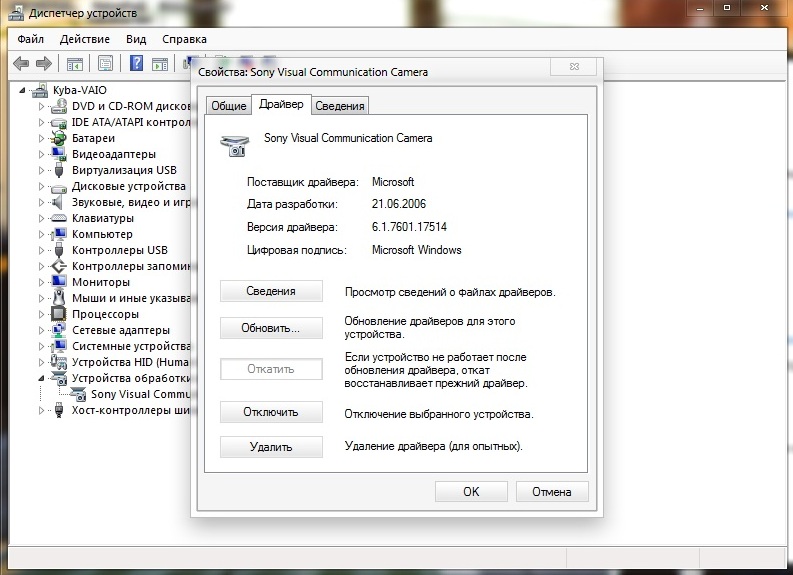The image size is (793, 575).
Task: Click the action pane toolbar icon
Action: tap(160, 64)
